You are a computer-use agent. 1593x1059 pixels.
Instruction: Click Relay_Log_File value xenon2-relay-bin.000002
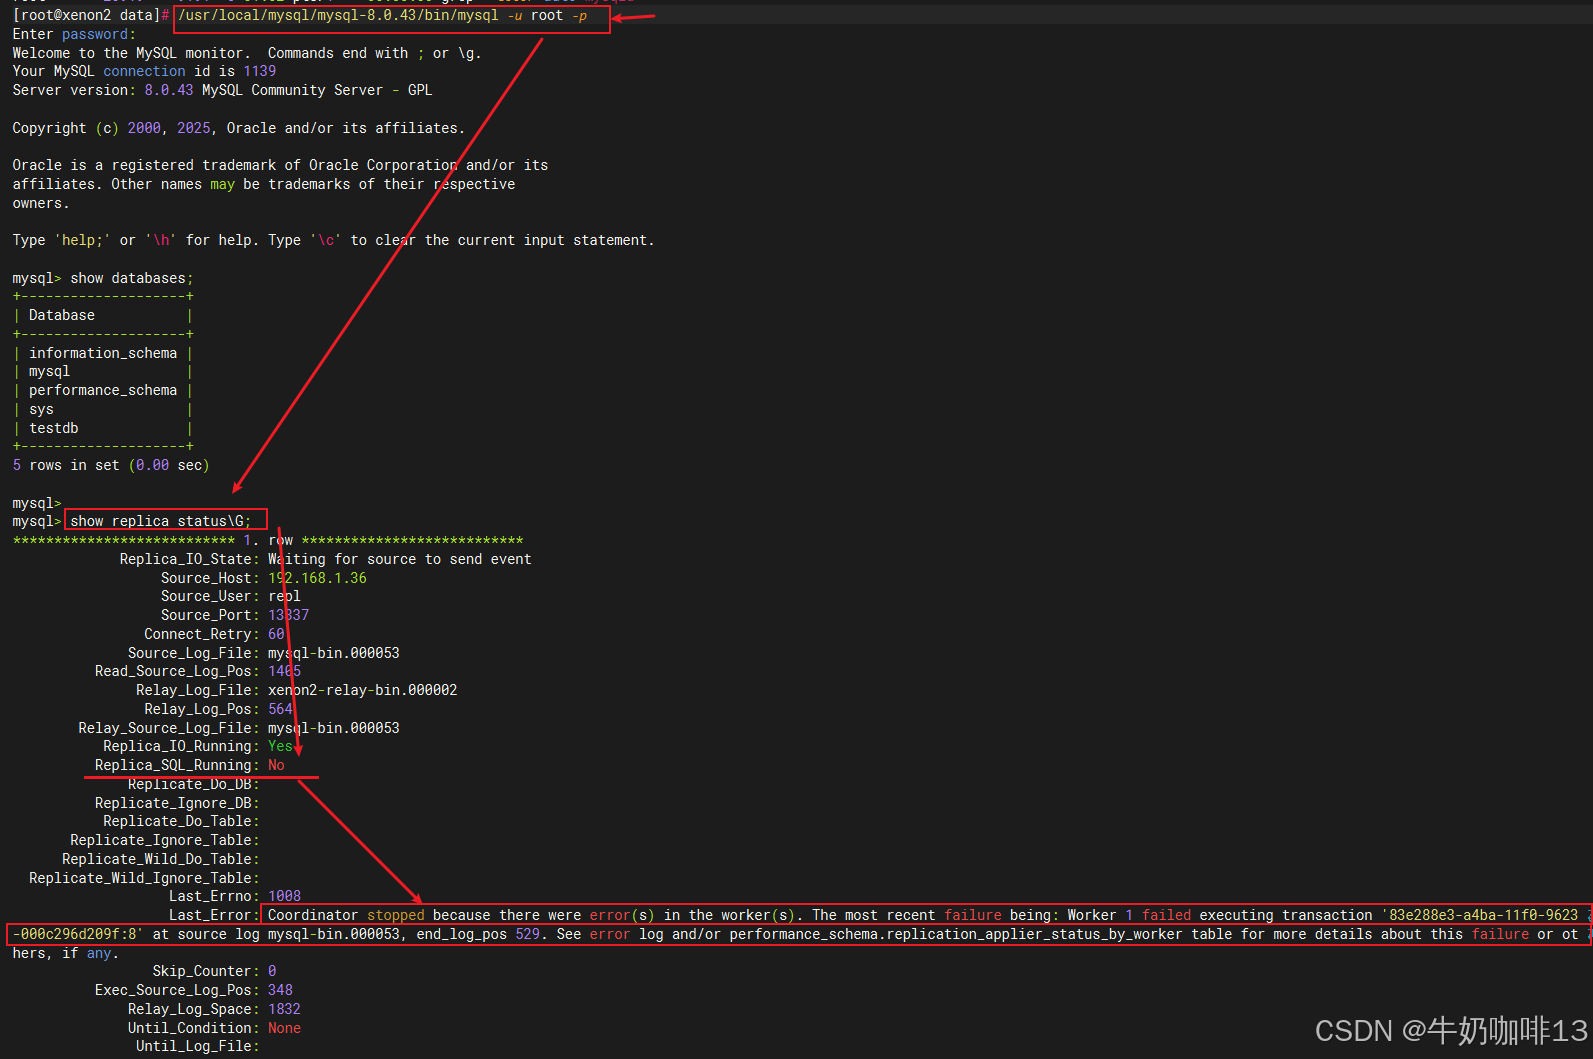click(363, 691)
